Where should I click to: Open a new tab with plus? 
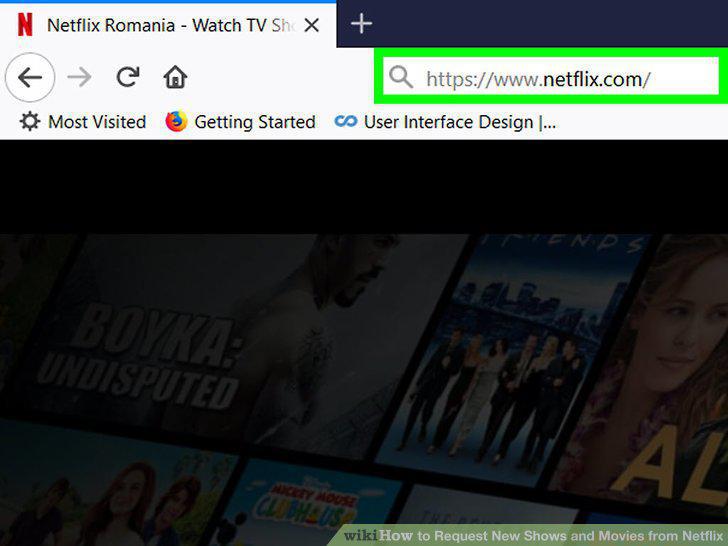click(x=361, y=24)
